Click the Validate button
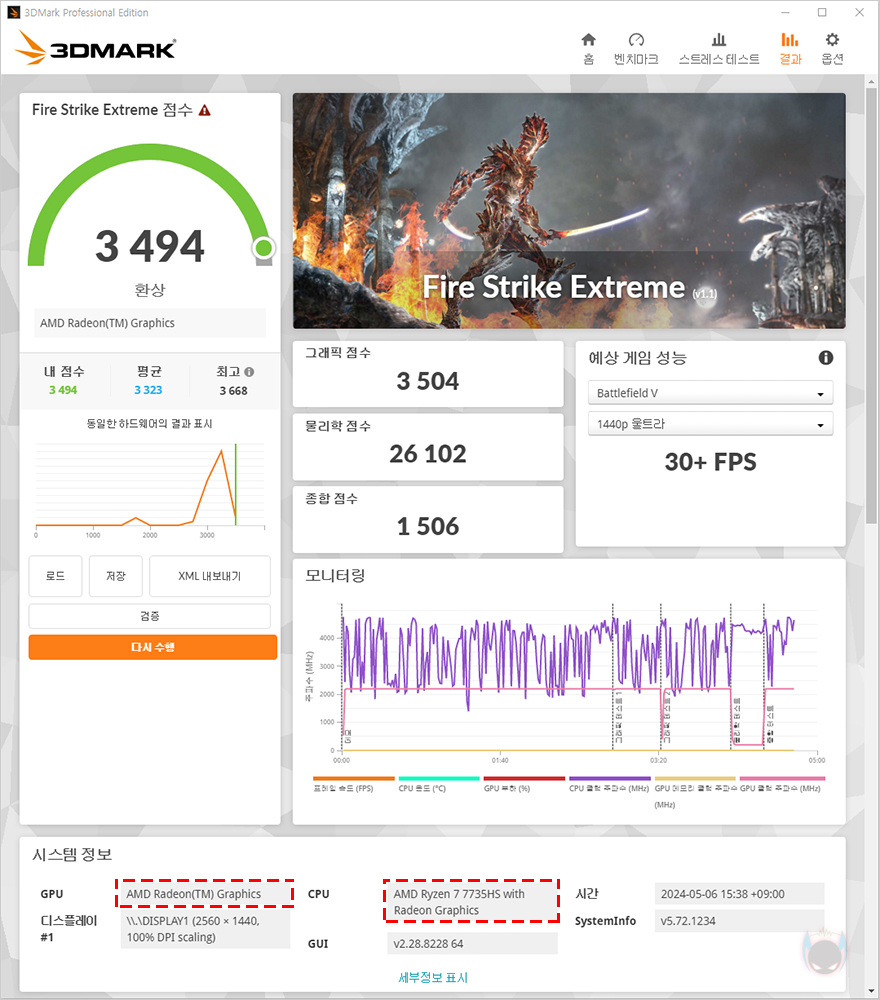Image resolution: width=880 pixels, height=1000 pixels. tap(150, 616)
